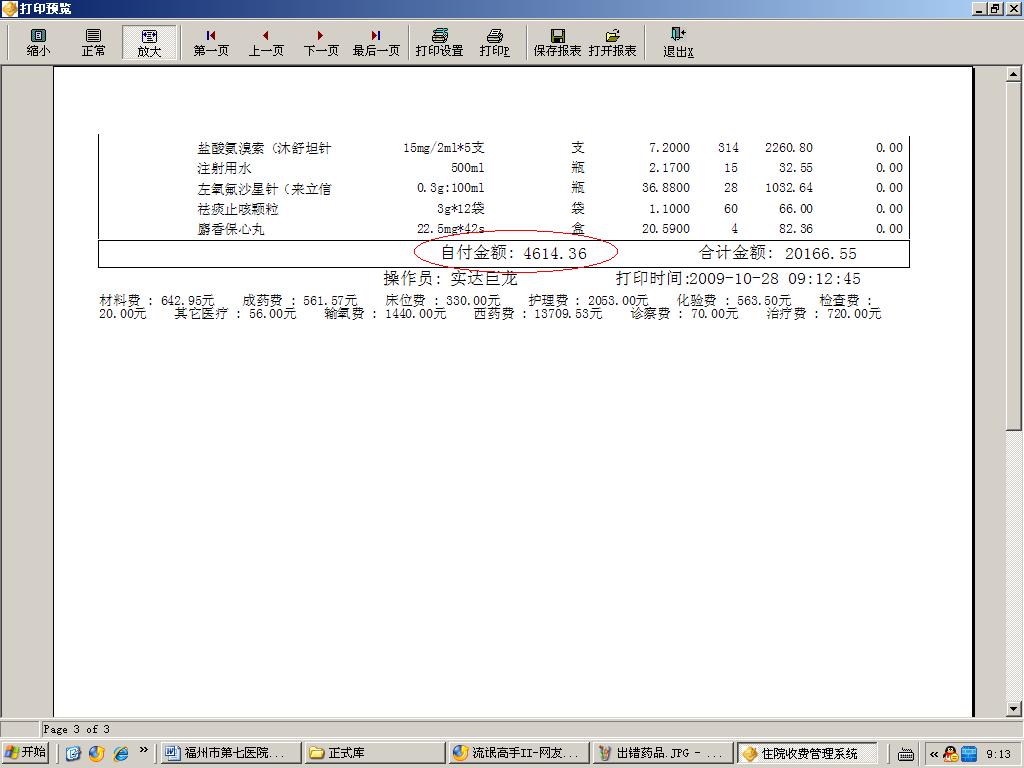
Task: Jump to last page with 最后一页
Action: (x=376, y=42)
